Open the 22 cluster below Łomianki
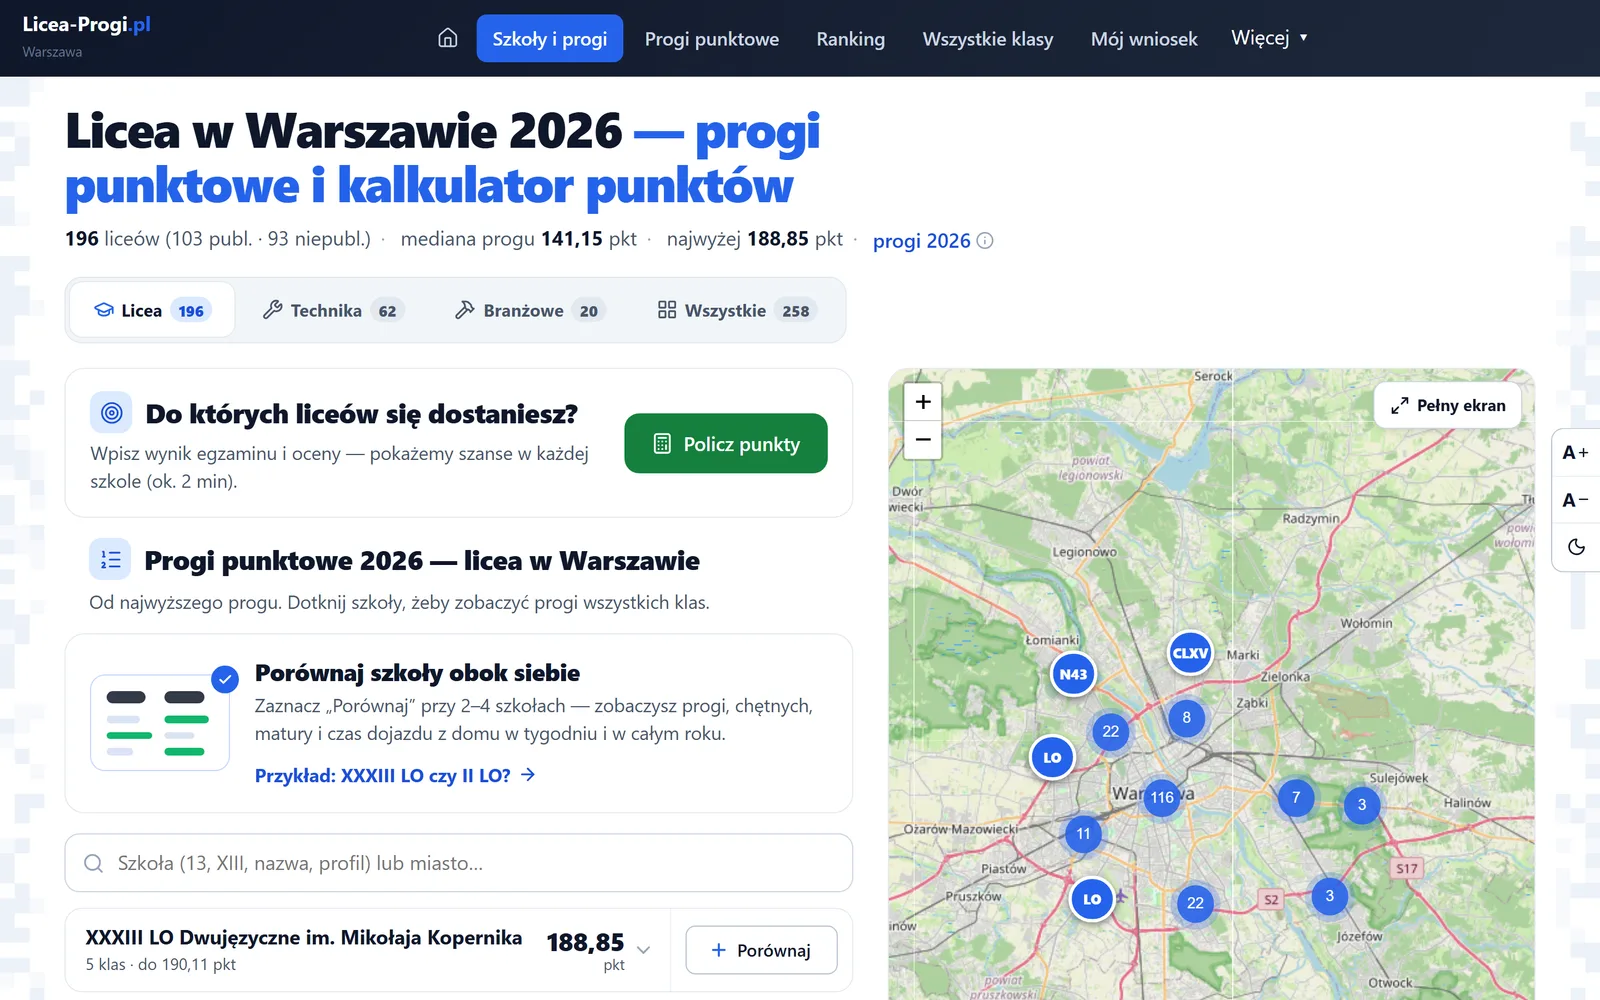Screen dimensions: 1600x1000 (x=1111, y=731)
